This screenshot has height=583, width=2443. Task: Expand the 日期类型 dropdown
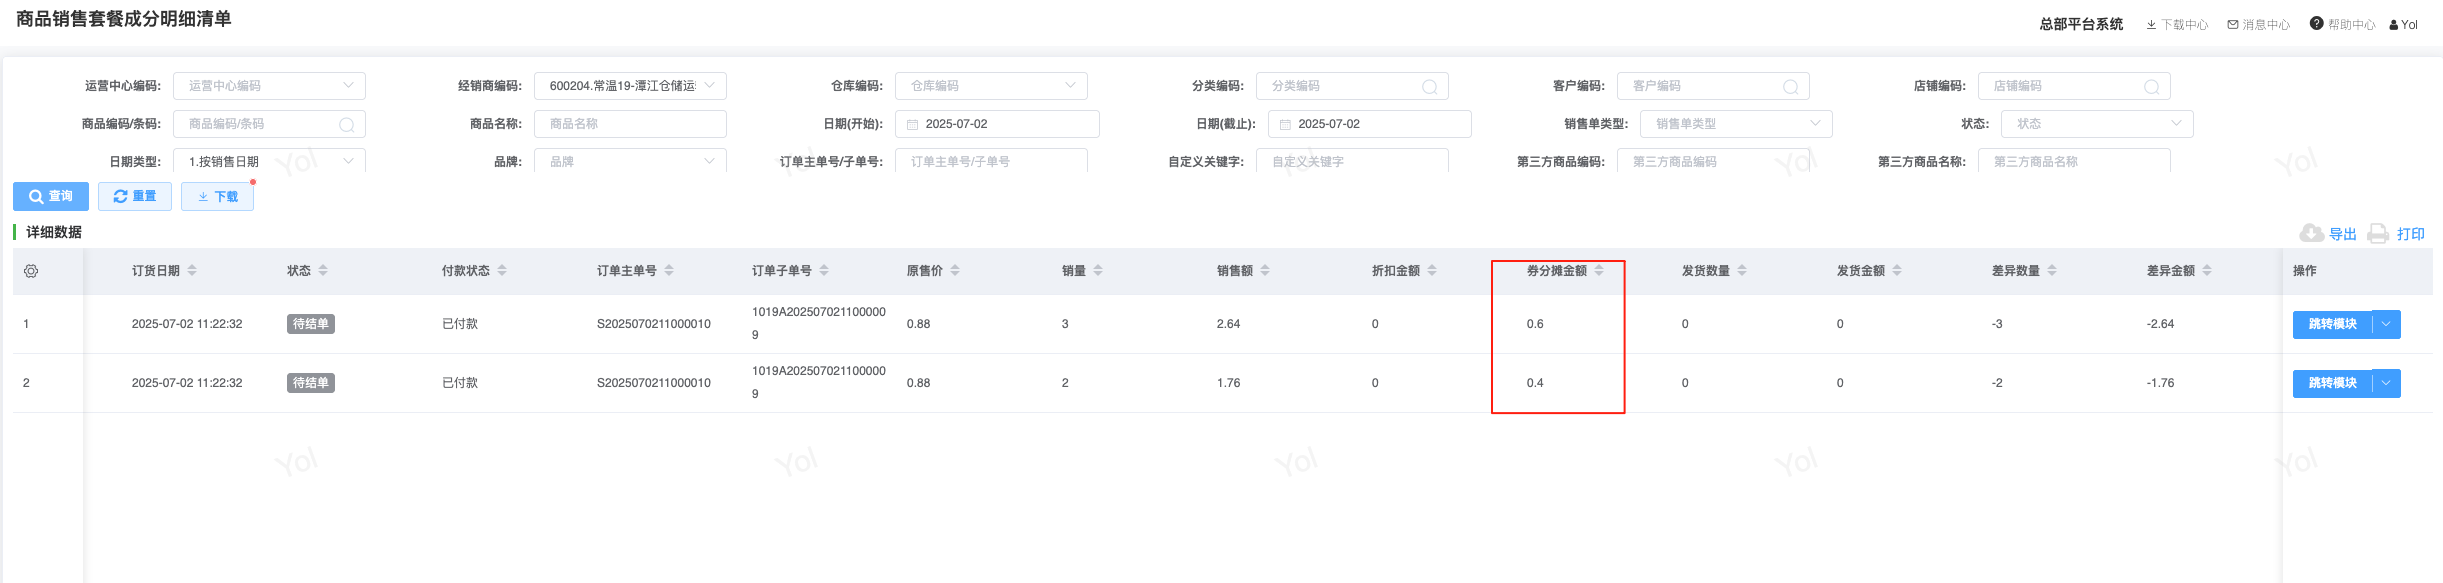pos(348,161)
